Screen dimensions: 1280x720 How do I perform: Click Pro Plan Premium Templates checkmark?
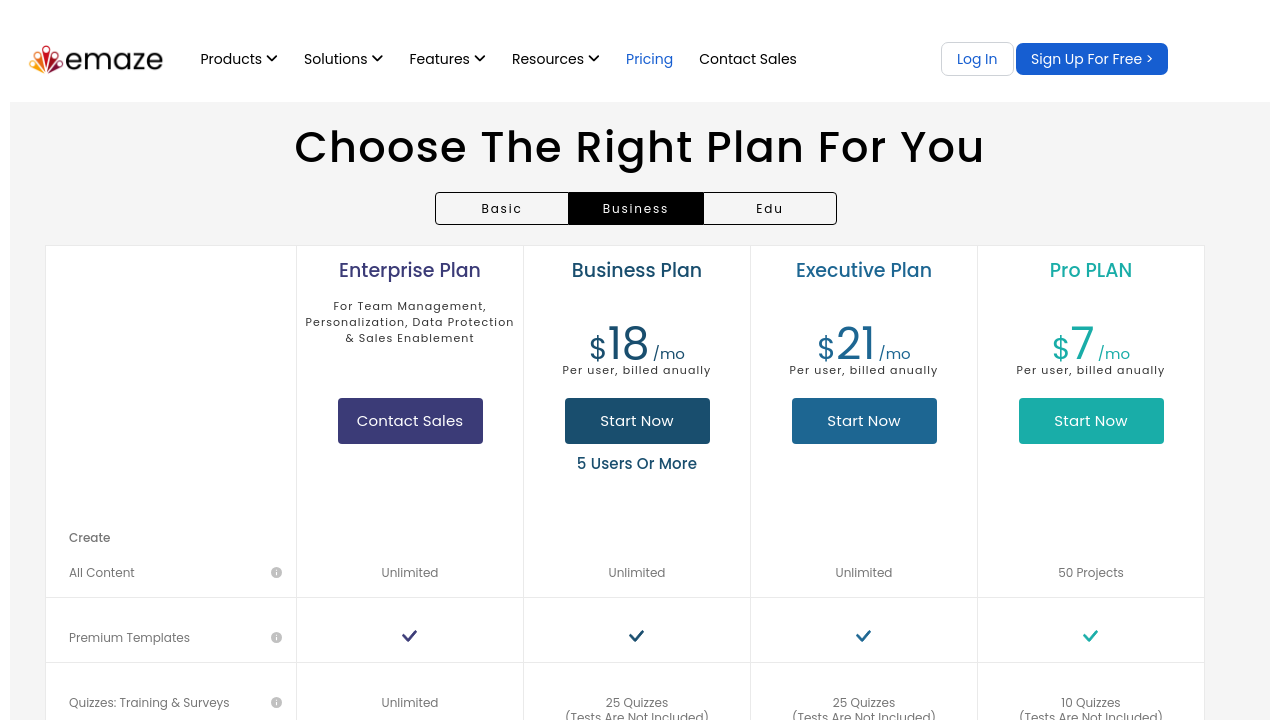click(1090, 636)
